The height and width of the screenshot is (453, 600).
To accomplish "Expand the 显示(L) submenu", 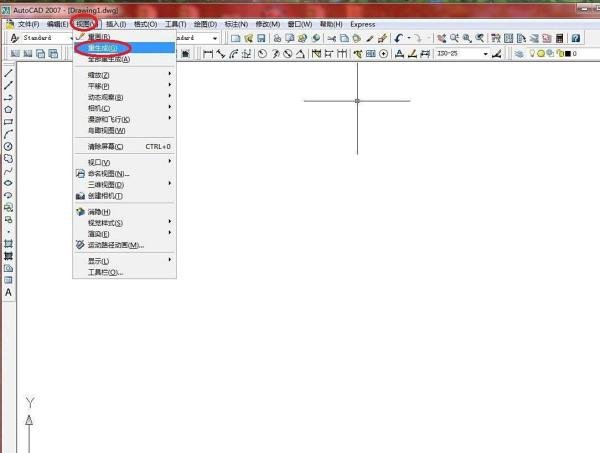I will tap(124, 261).
